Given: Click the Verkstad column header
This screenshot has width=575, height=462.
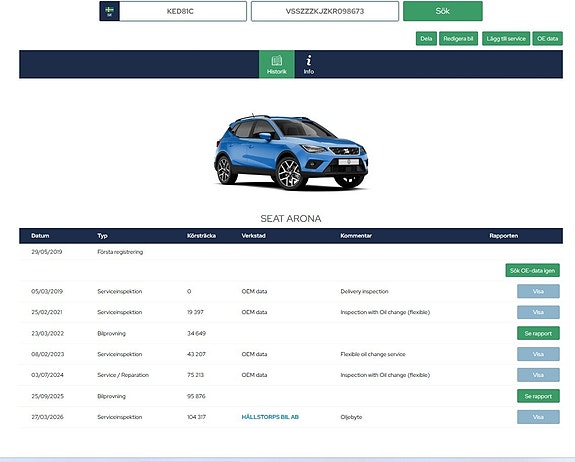Looking at the screenshot, I should [253, 236].
